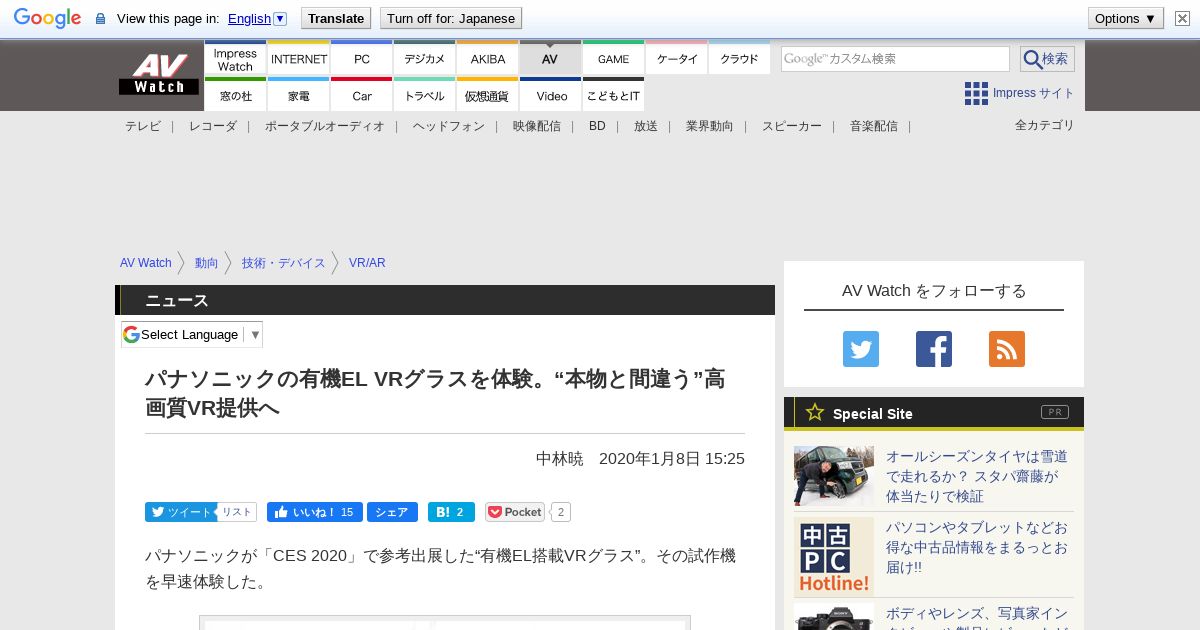Open the Options dropdown
Viewport: 1200px width, 630px height.
[x=1126, y=18]
